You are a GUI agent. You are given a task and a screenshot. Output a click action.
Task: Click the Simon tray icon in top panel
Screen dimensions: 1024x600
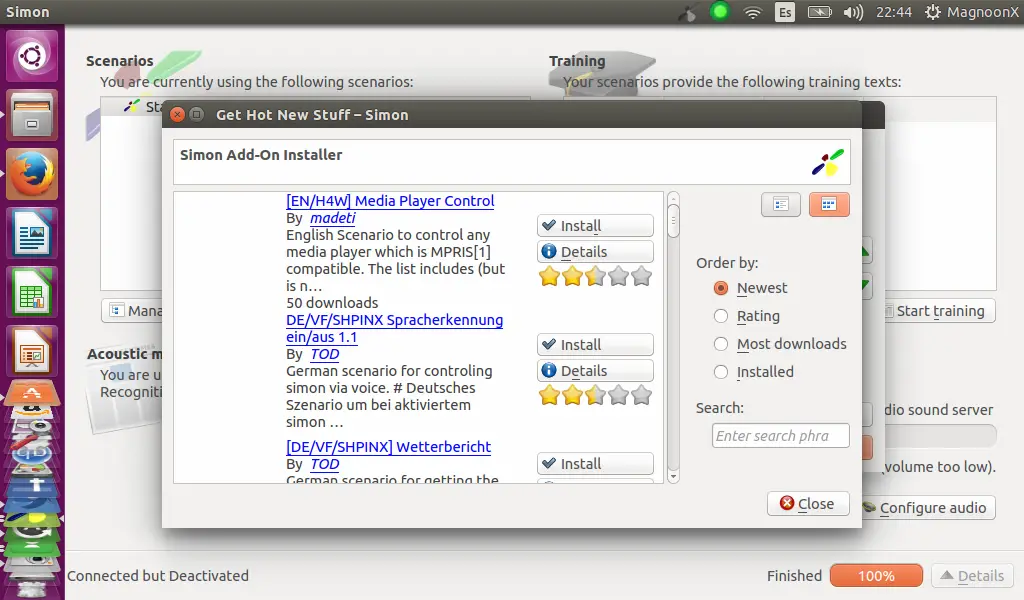pos(687,12)
